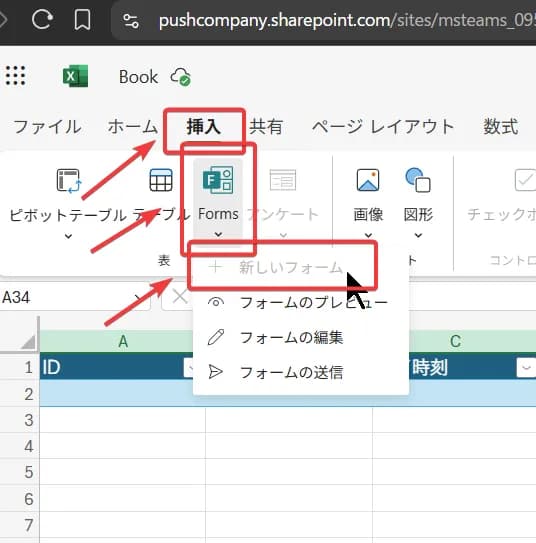The image size is (536, 543).
Task: Select the 挿入 ribbon tab
Action: point(204,126)
